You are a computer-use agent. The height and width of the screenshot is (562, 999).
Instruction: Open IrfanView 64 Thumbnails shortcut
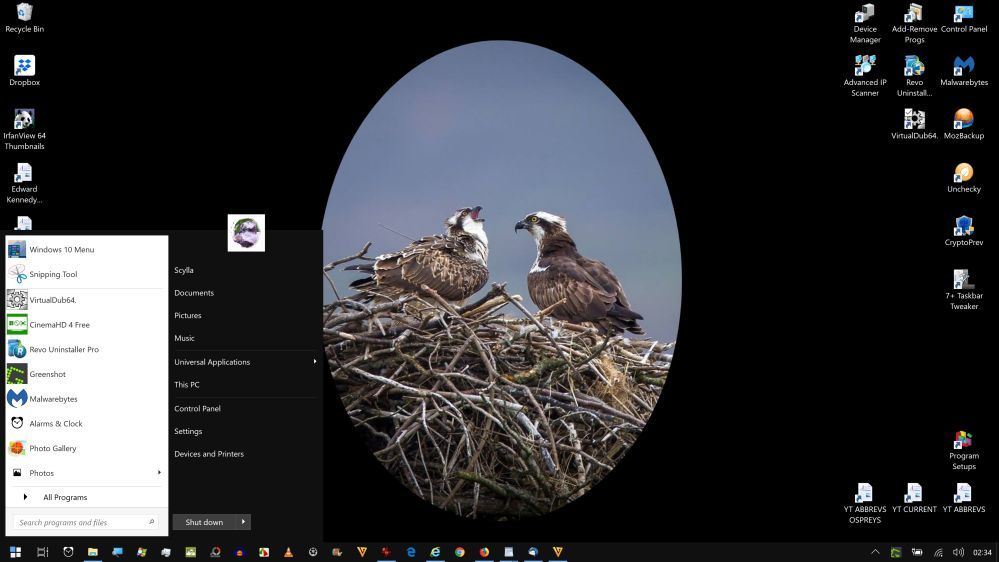(x=24, y=129)
